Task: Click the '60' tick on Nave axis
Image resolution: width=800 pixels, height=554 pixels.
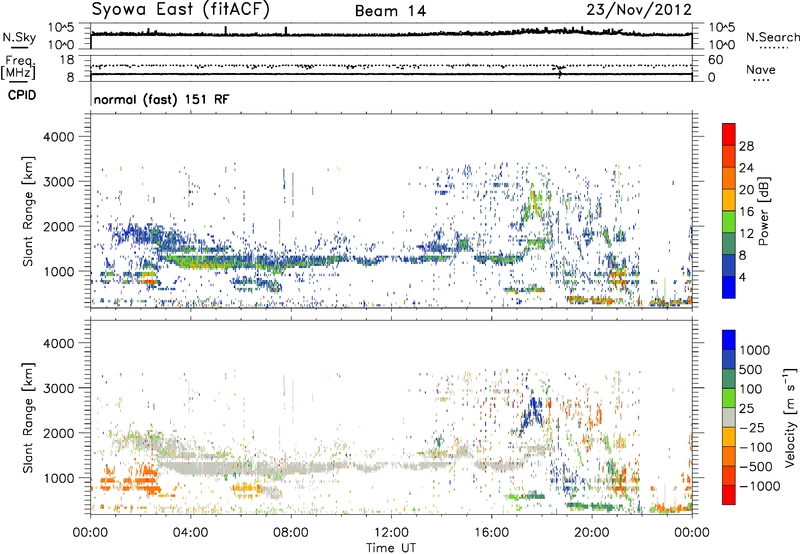Action: [x=716, y=60]
